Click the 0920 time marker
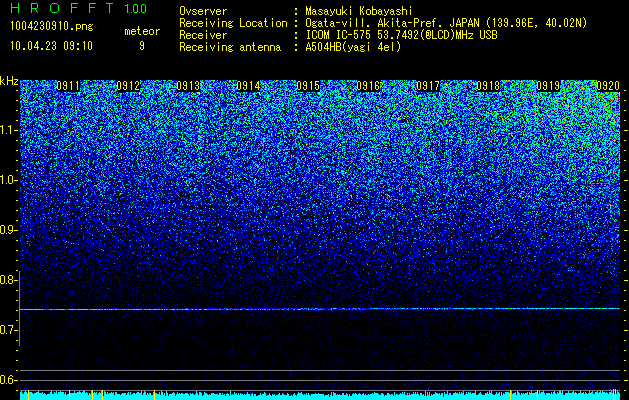Screen dimensions: 629x400 click(x=608, y=86)
